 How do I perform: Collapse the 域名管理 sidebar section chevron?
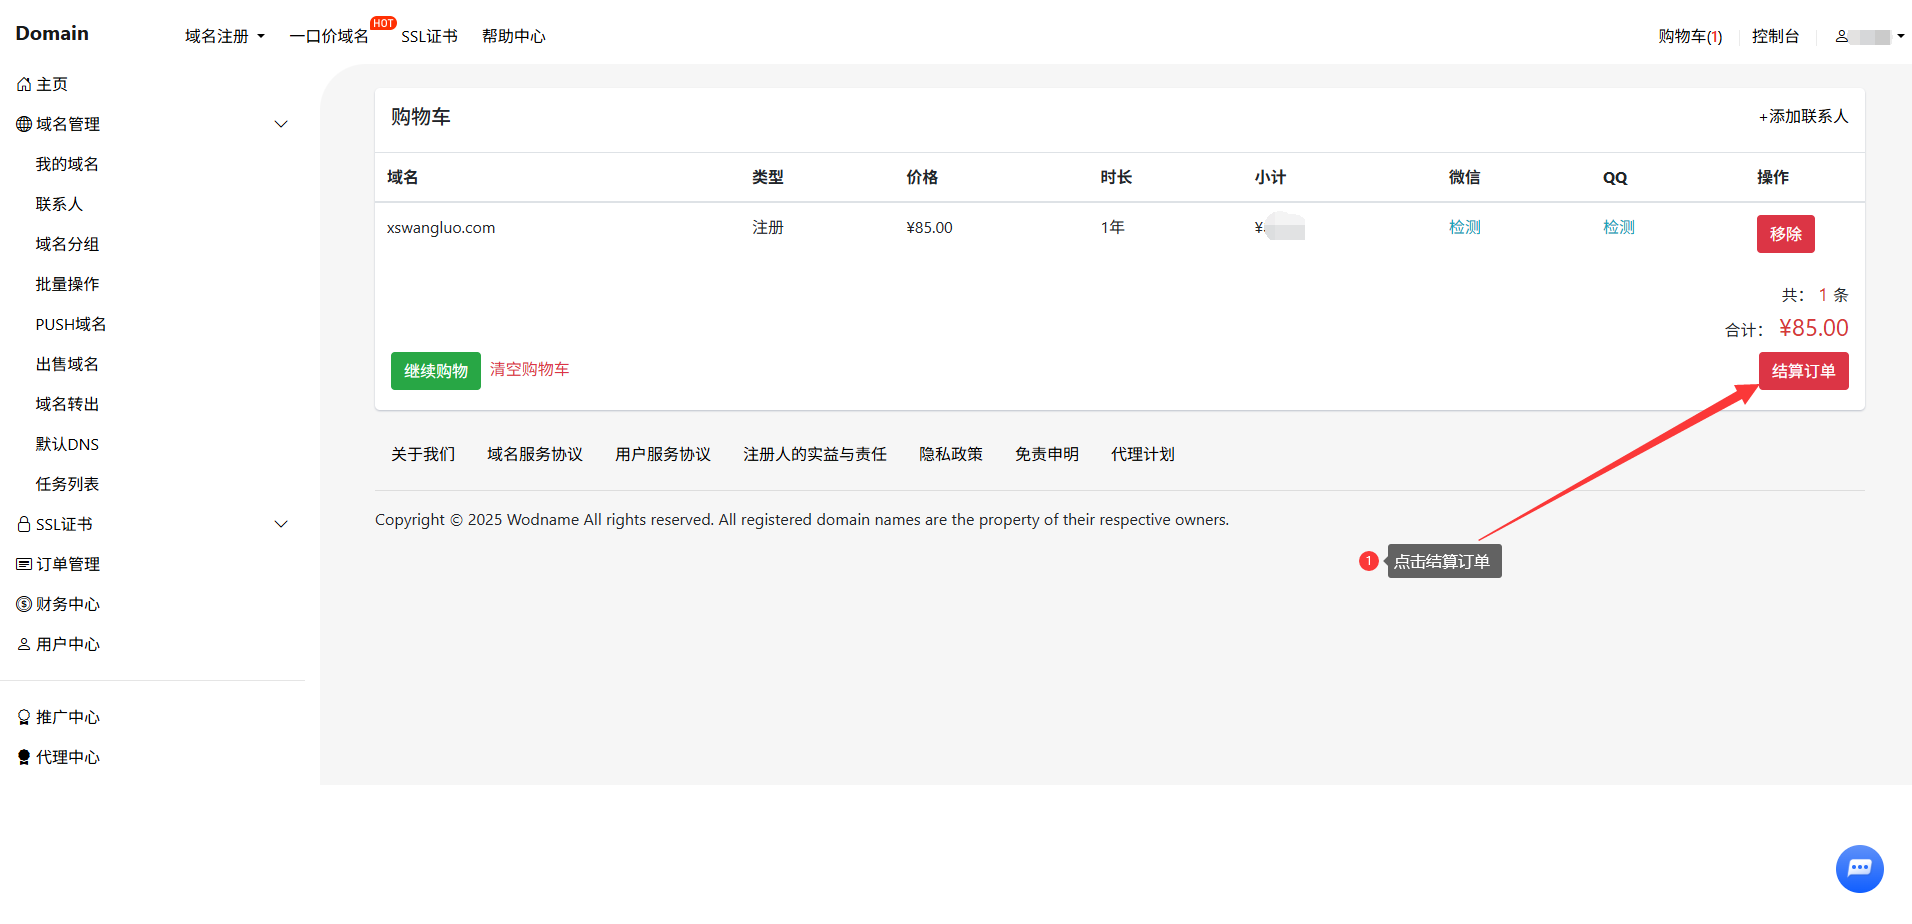(281, 125)
